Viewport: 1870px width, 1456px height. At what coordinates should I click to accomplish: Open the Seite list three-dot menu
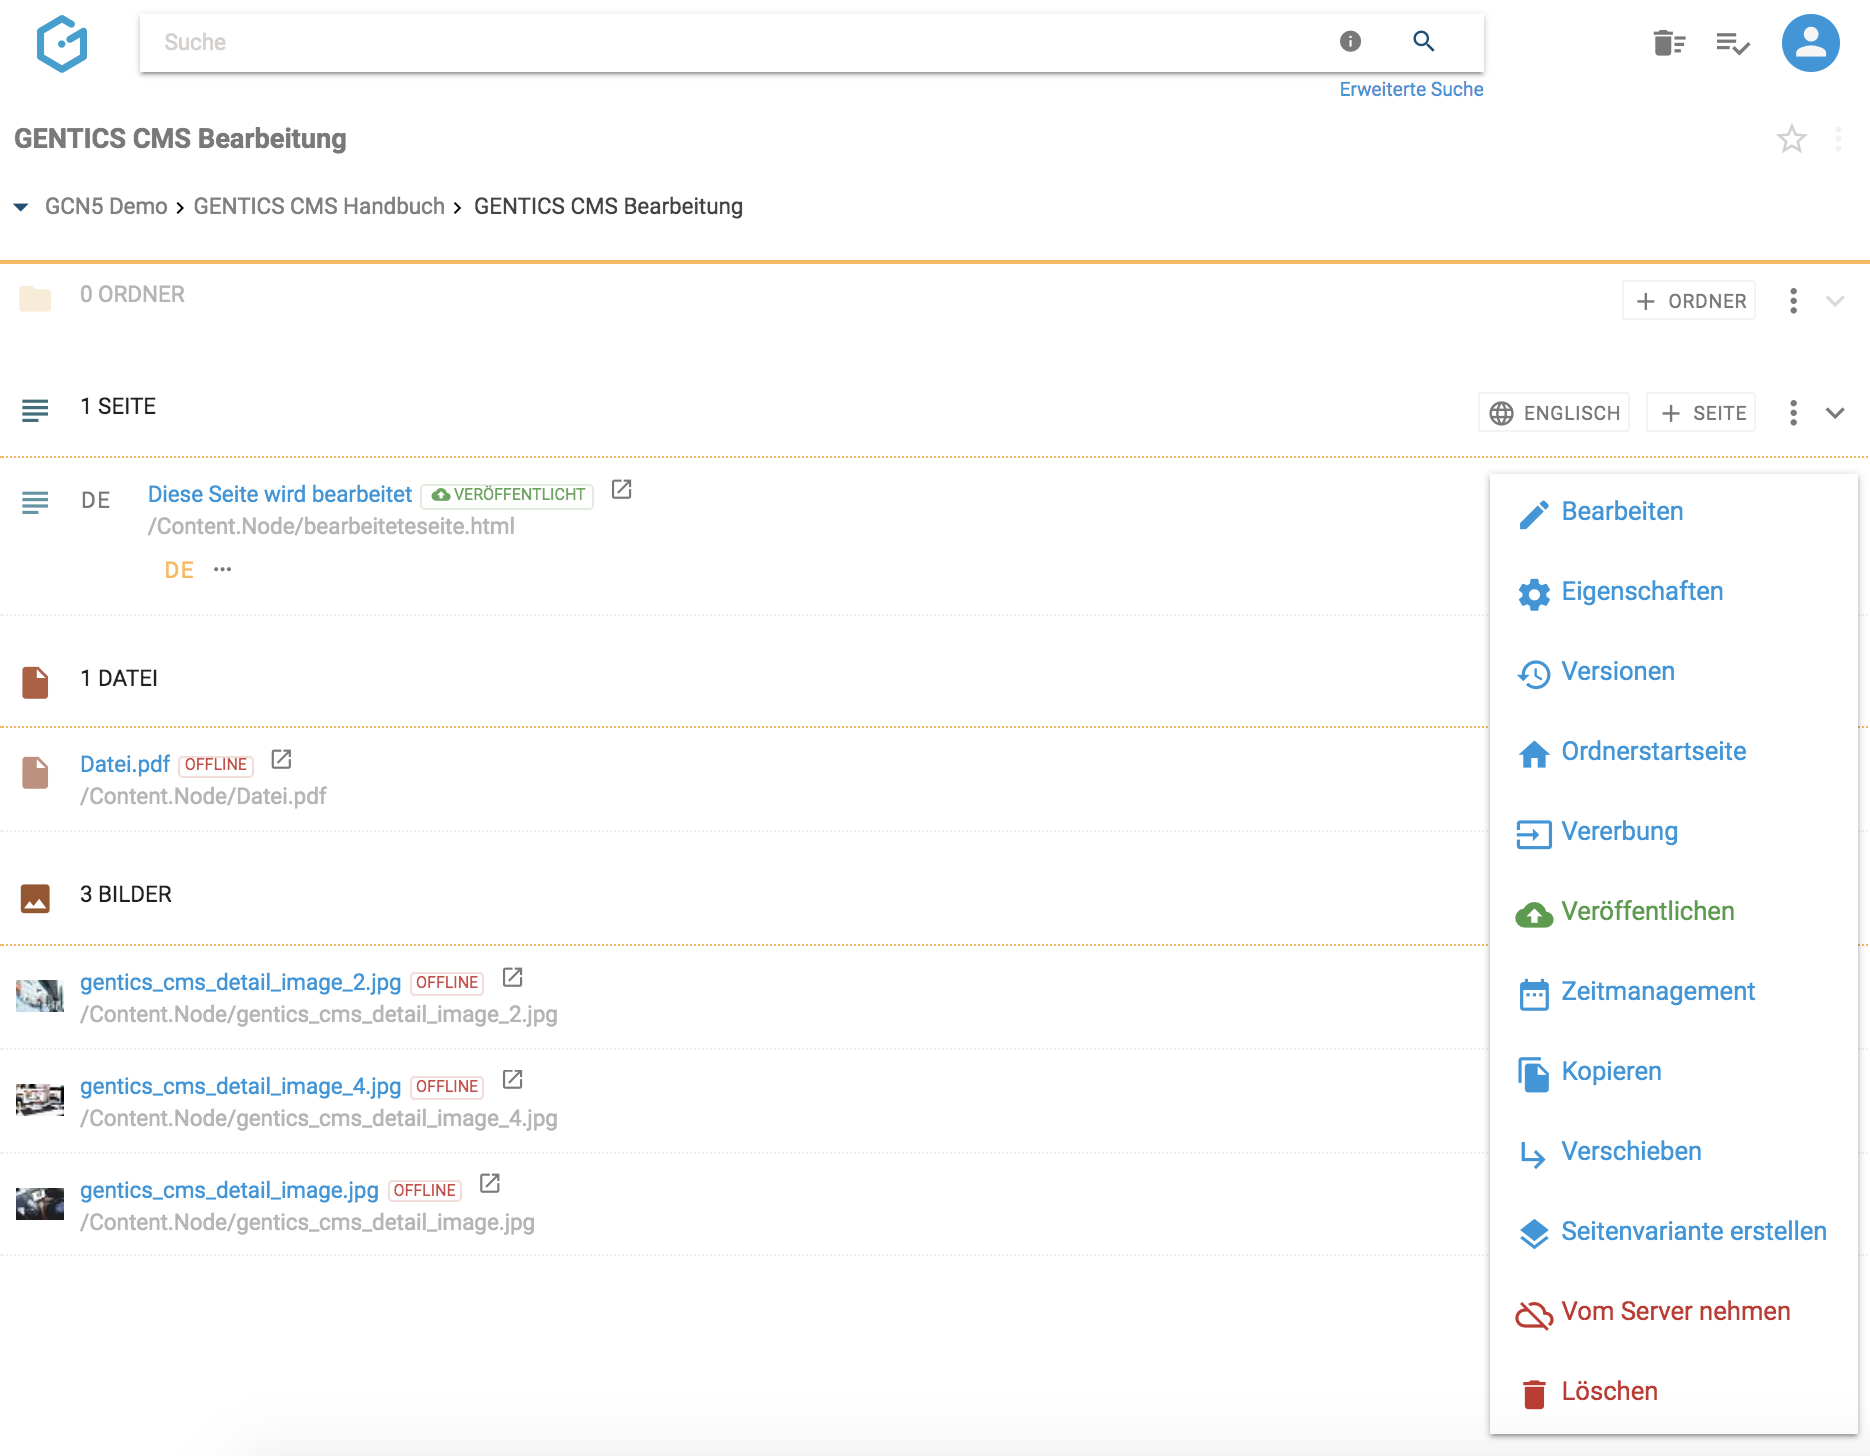[x=1793, y=413]
